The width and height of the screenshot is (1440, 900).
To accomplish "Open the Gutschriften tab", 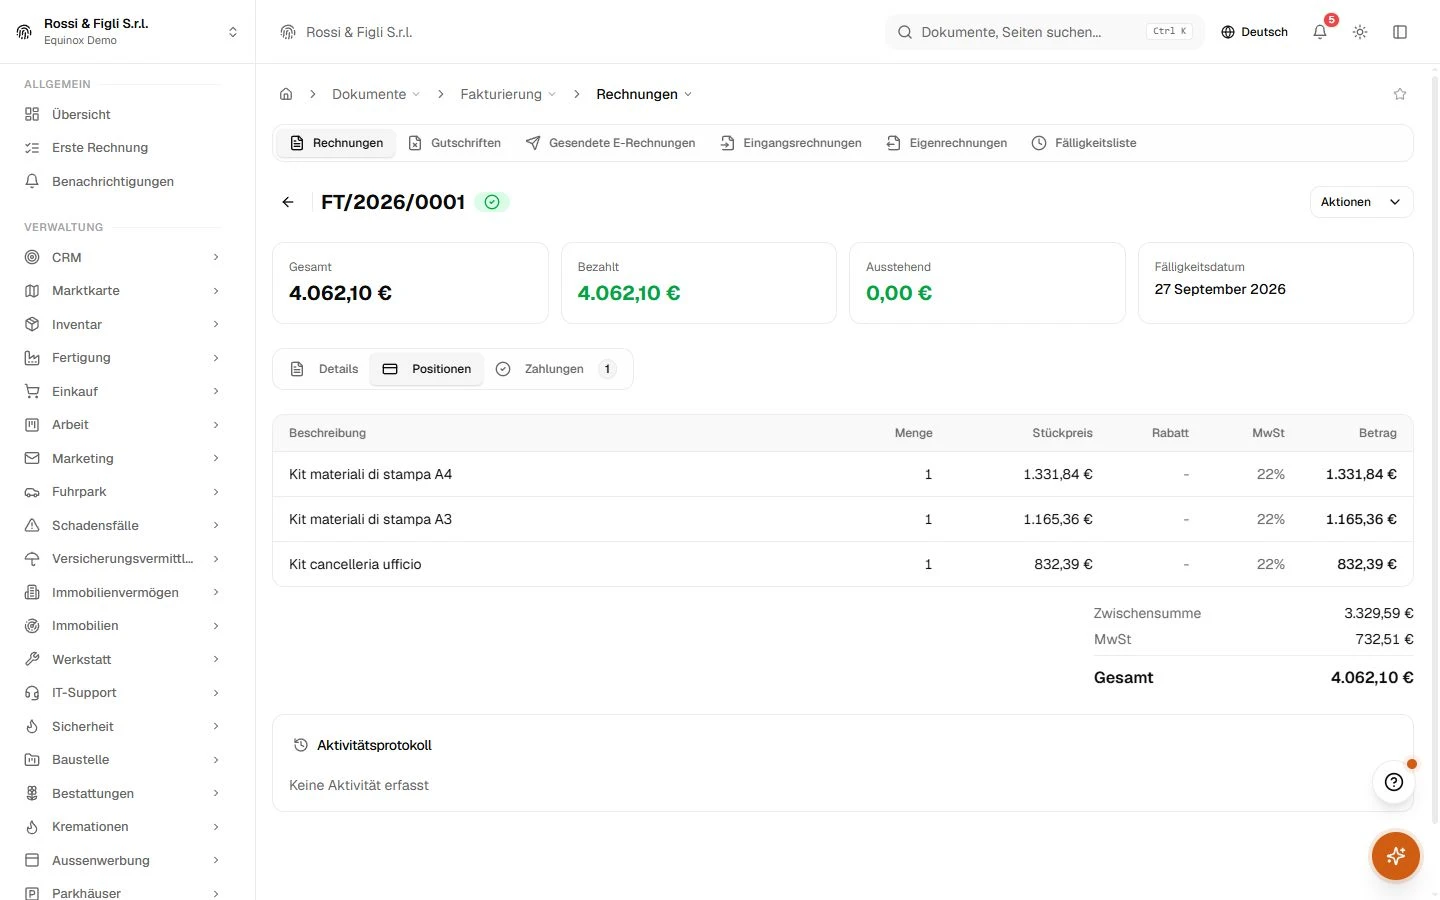I will coord(455,143).
